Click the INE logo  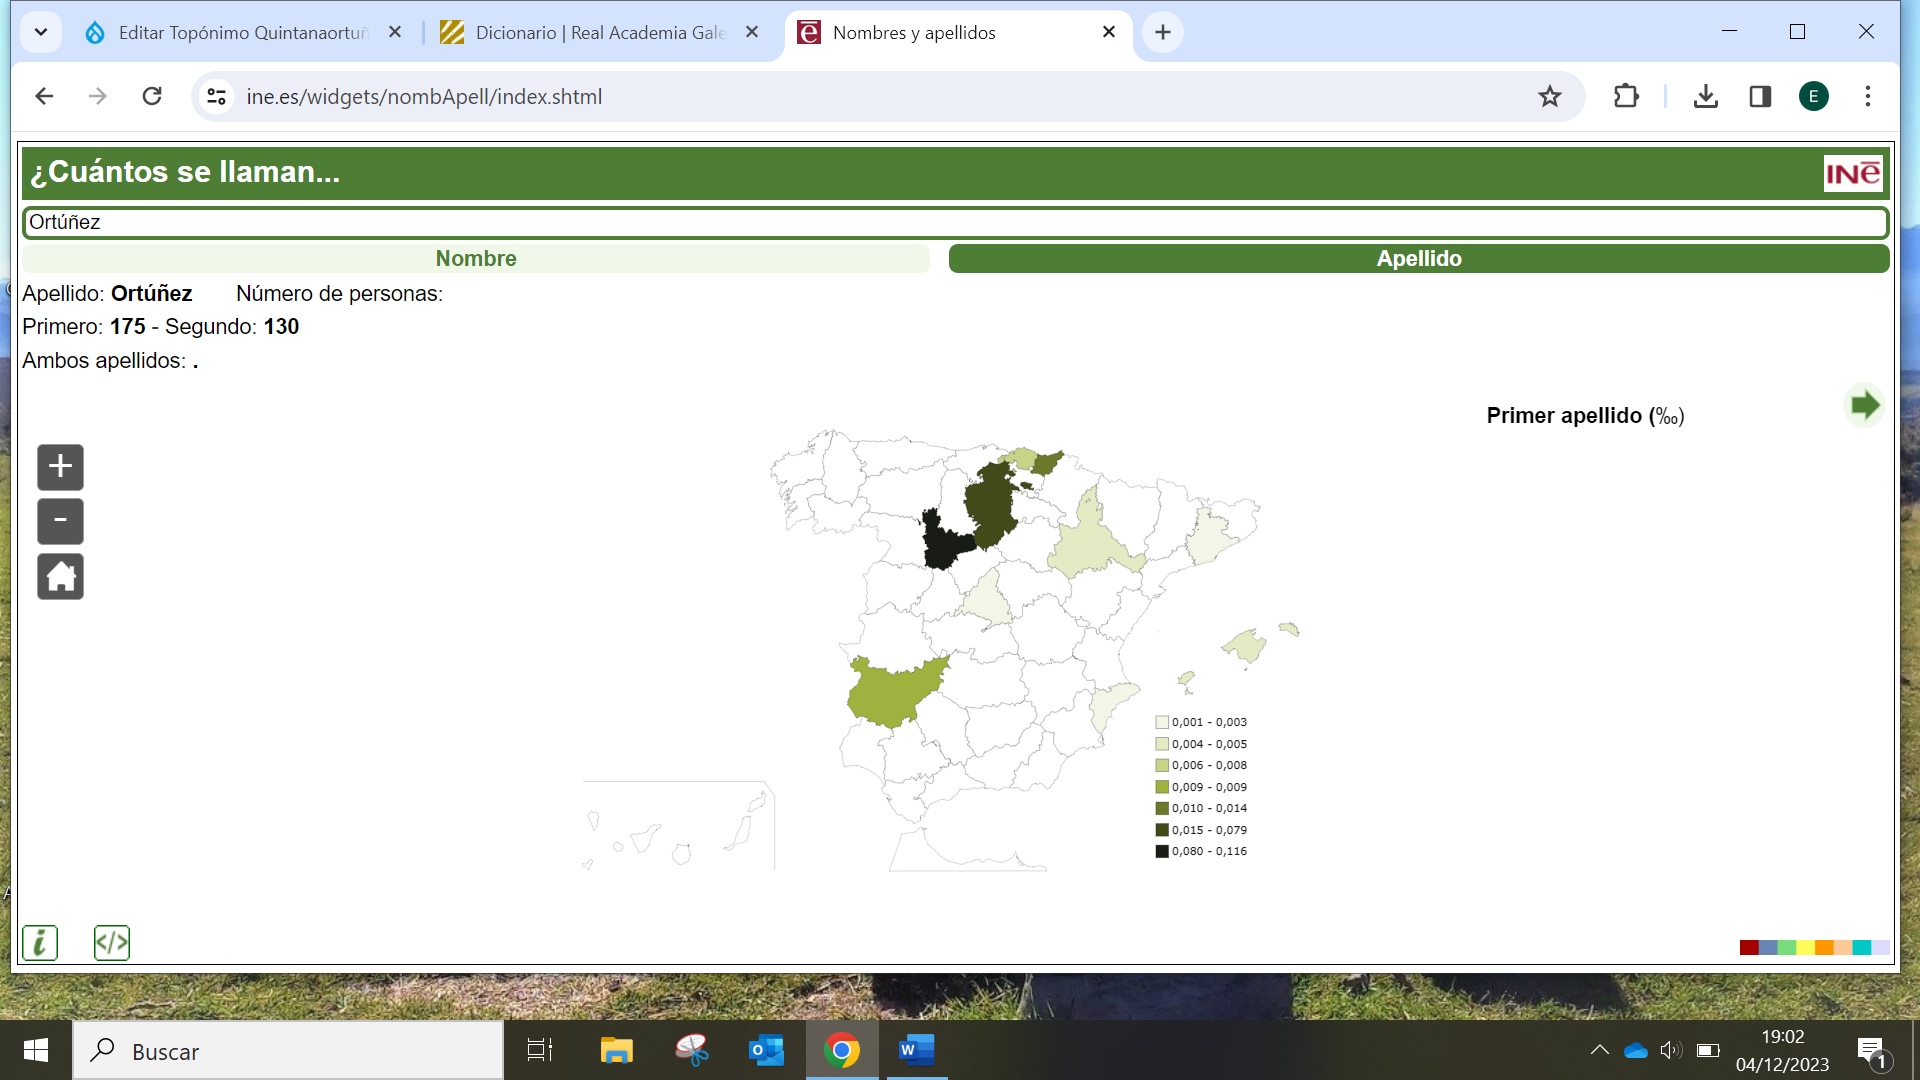click(x=1853, y=173)
